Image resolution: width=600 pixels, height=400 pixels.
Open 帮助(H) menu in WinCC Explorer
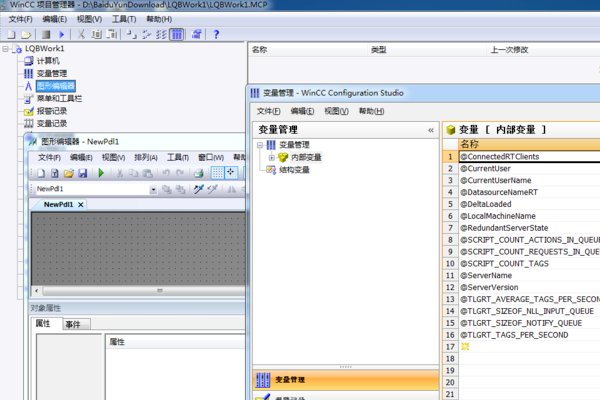(159, 19)
